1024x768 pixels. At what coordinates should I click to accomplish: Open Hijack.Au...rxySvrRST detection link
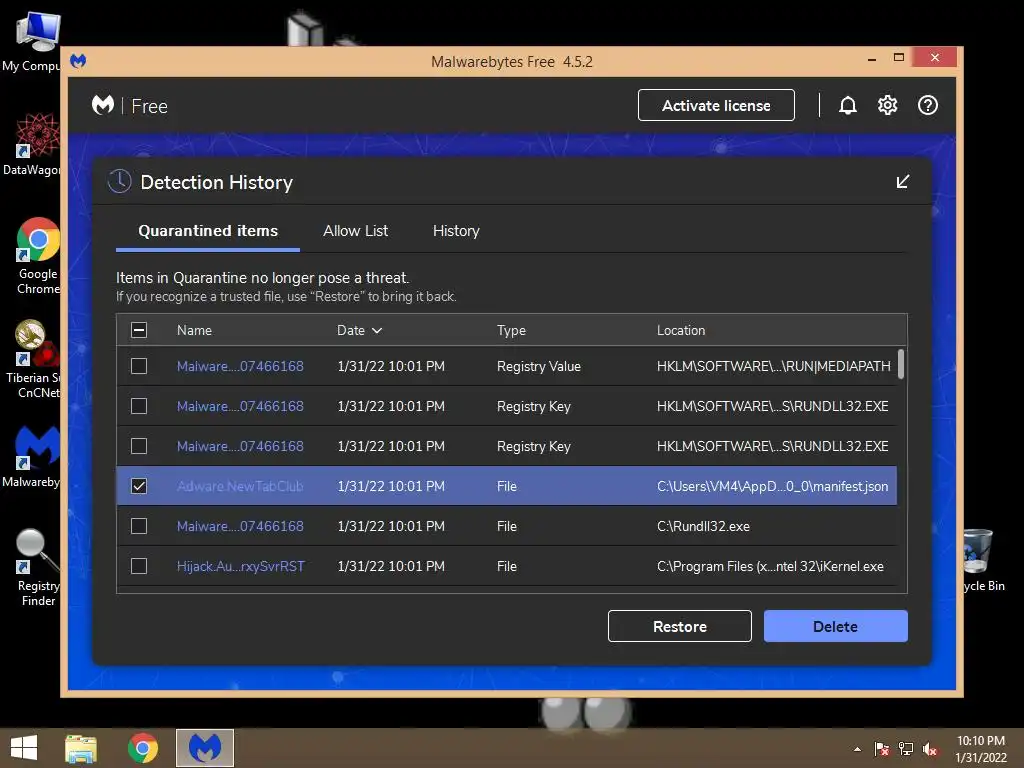click(x=240, y=566)
